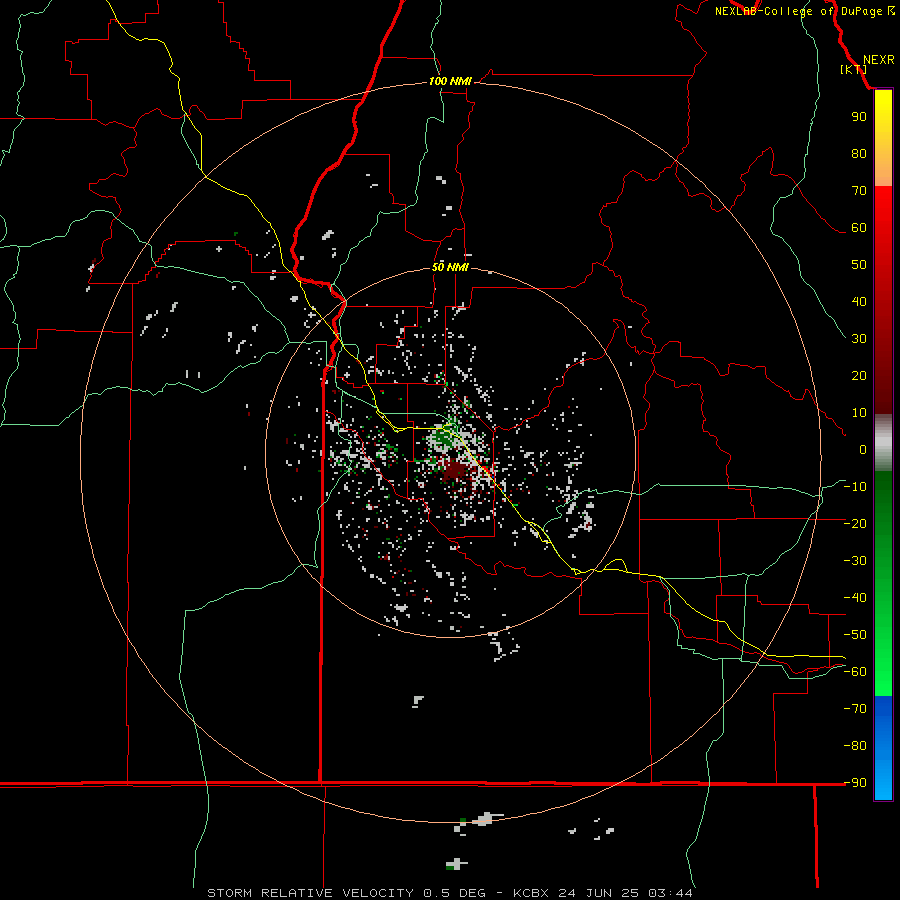The width and height of the screenshot is (900, 900).
Task: Click the yellow top segment of color bar
Action: click(x=883, y=138)
